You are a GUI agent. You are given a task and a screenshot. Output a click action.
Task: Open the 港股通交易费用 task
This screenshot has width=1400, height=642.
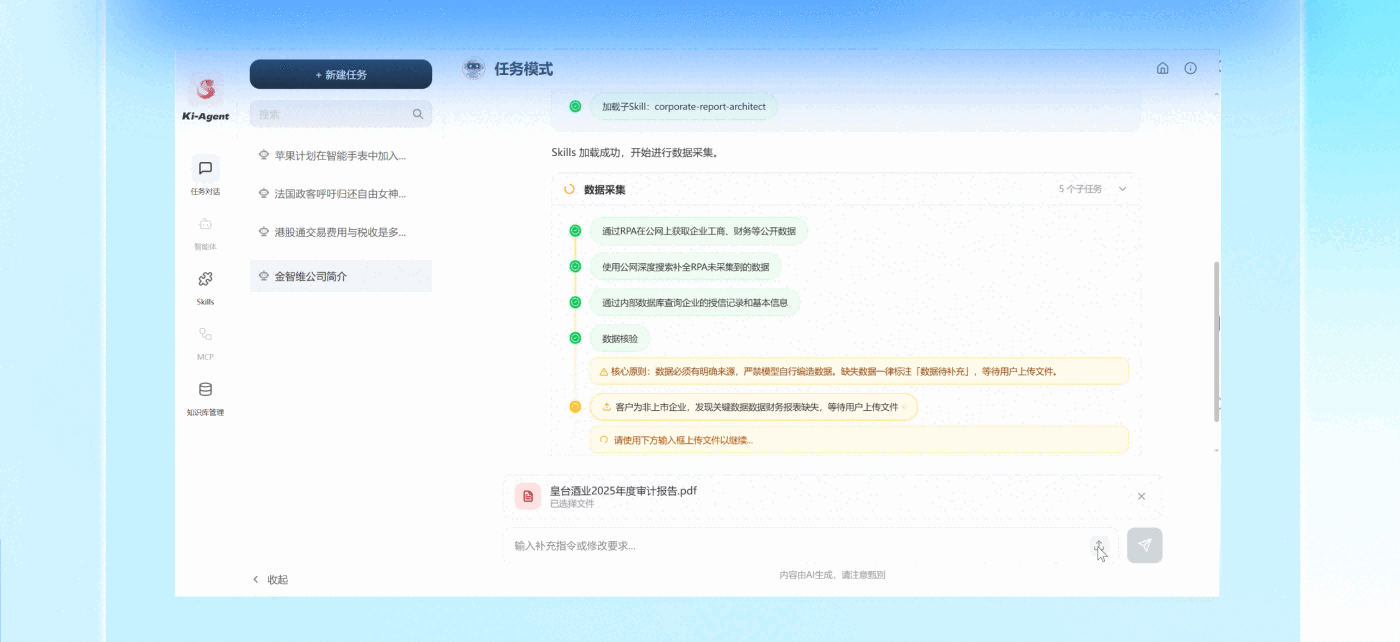point(341,232)
